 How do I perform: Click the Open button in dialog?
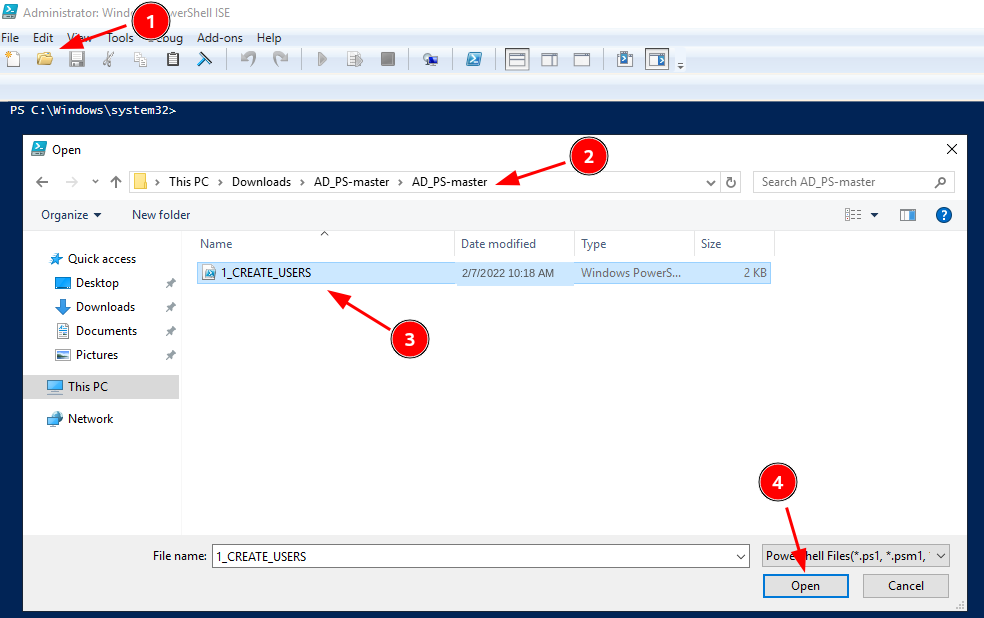click(806, 586)
